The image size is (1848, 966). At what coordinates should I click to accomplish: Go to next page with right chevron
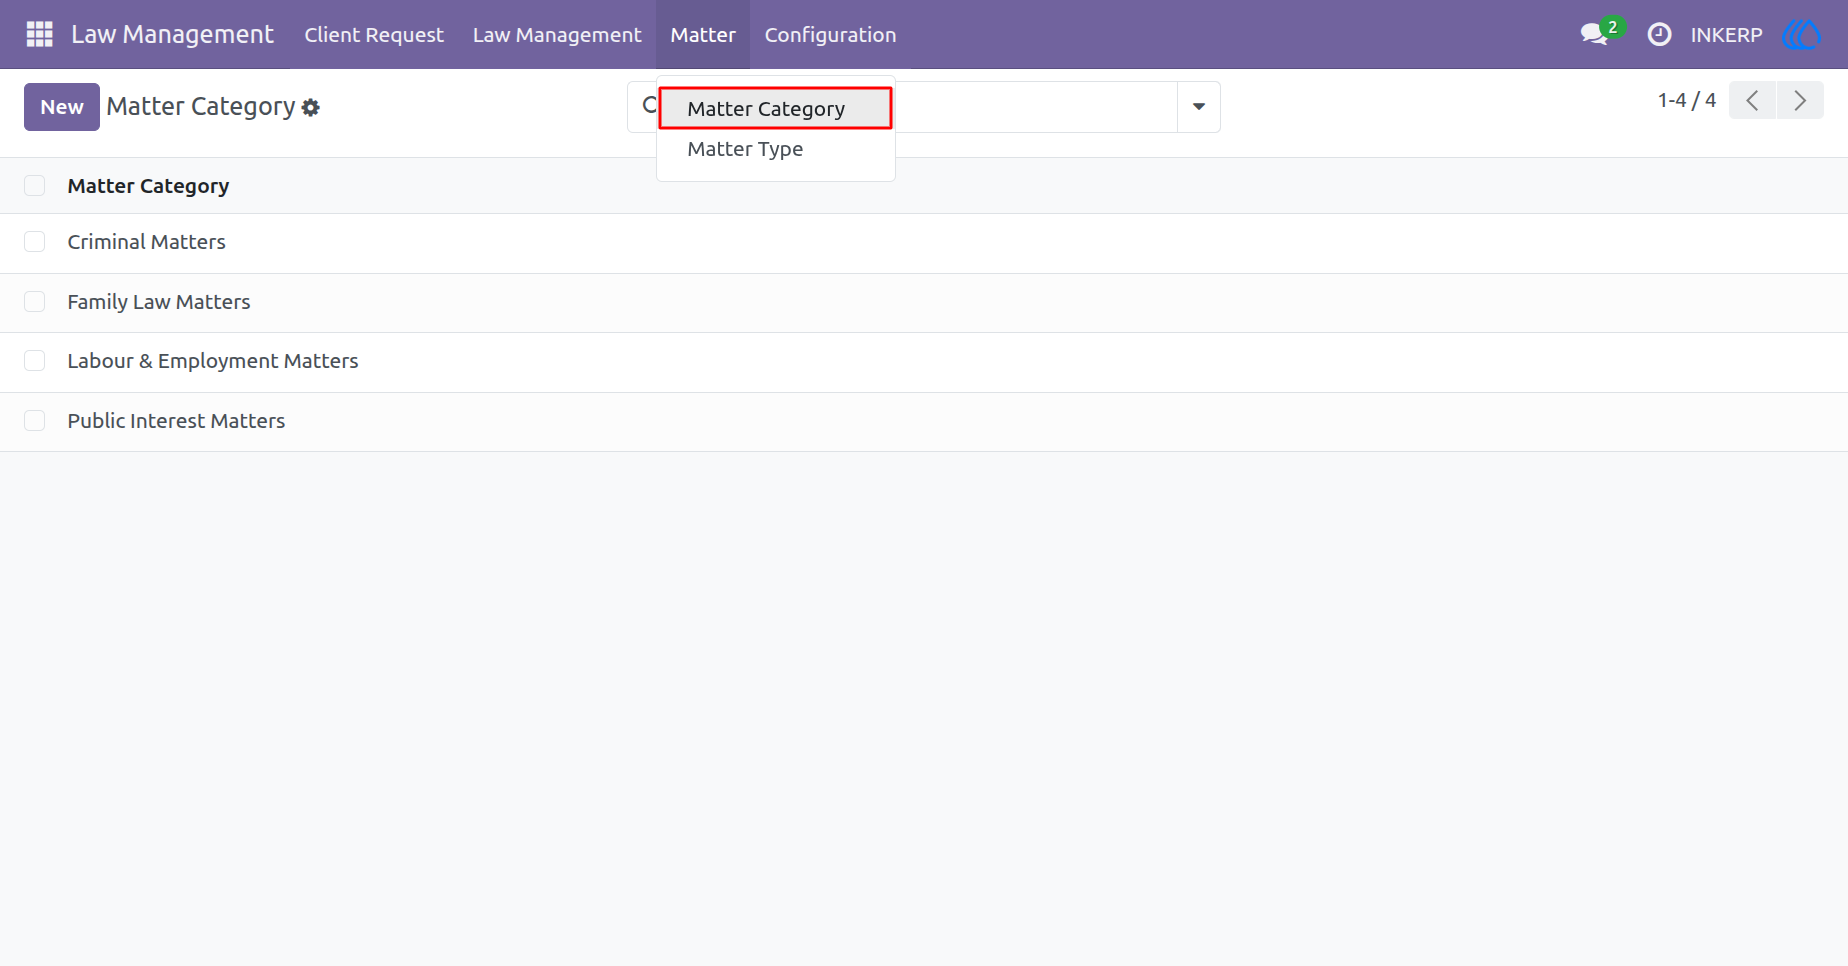(1800, 100)
